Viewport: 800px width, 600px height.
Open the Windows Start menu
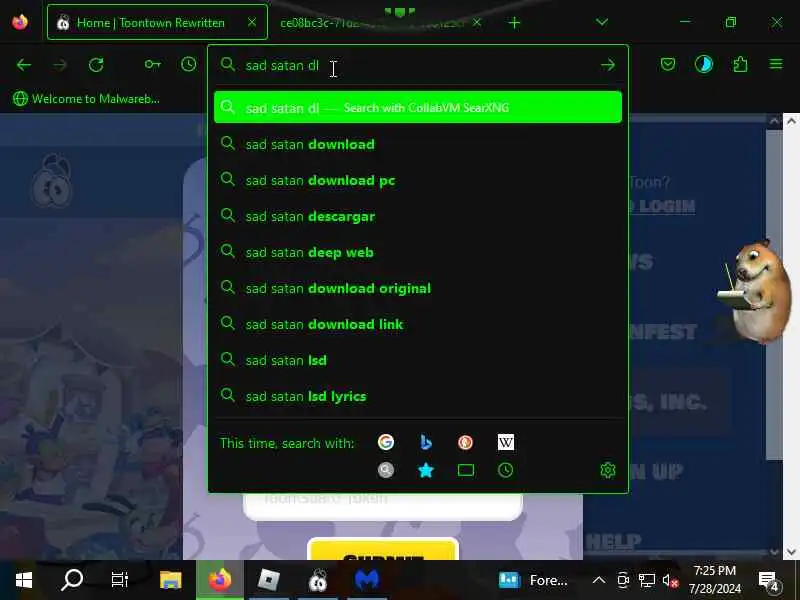23,580
